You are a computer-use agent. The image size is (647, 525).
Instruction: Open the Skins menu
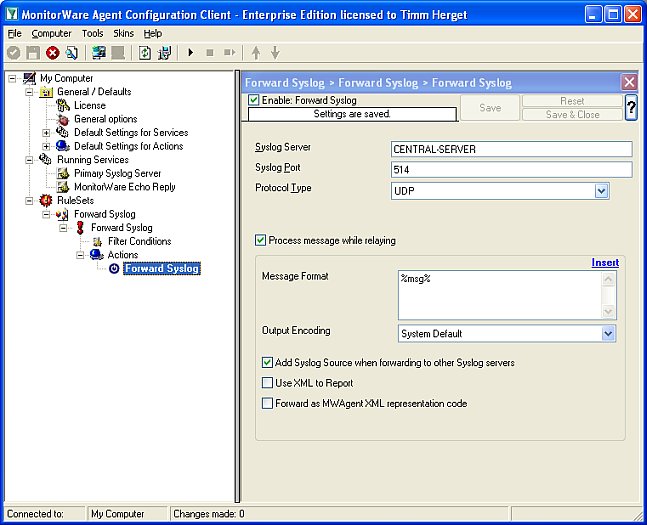pyautogui.click(x=123, y=33)
